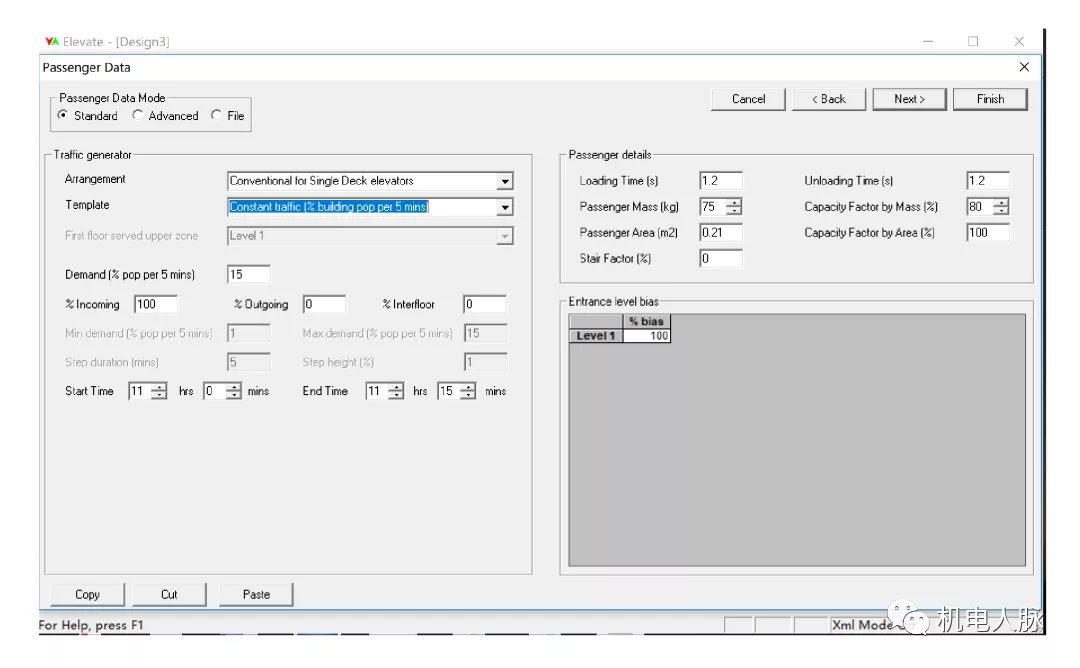Click the Capacity Factor by Area field
This screenshot has height=668, width=1080.
[x=988, y=233]
